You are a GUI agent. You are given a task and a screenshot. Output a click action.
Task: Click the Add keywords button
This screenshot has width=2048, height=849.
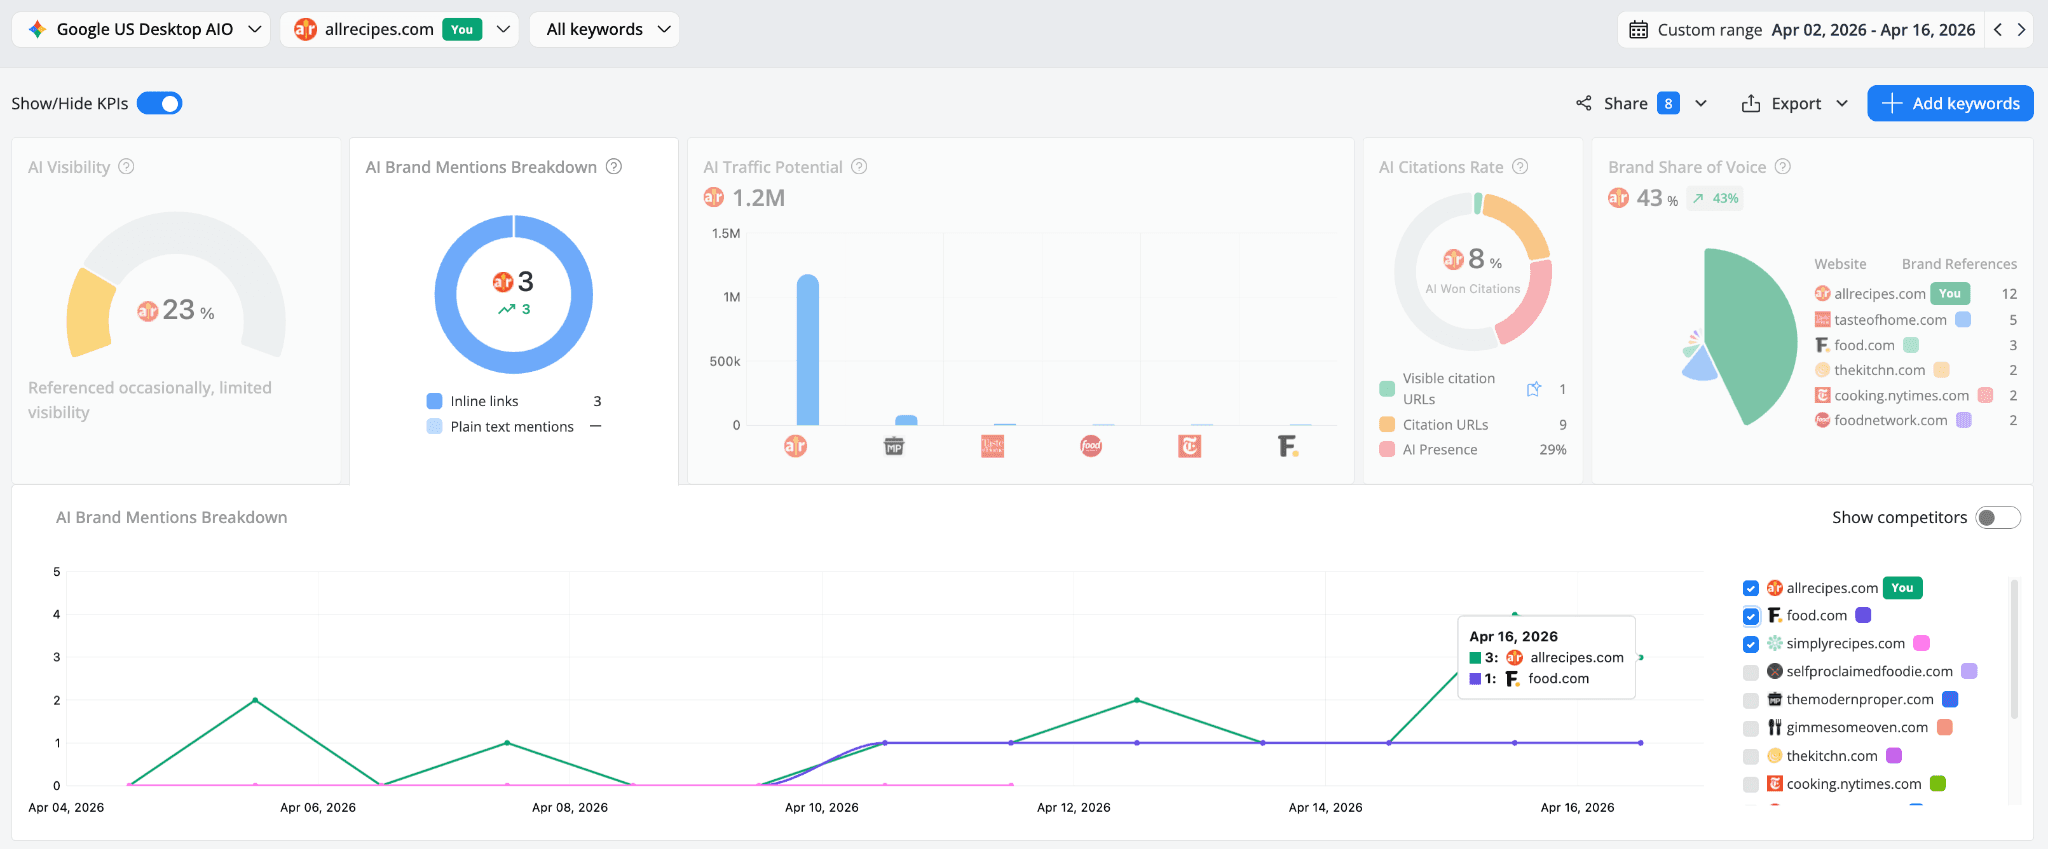[x=1950, y=104]
